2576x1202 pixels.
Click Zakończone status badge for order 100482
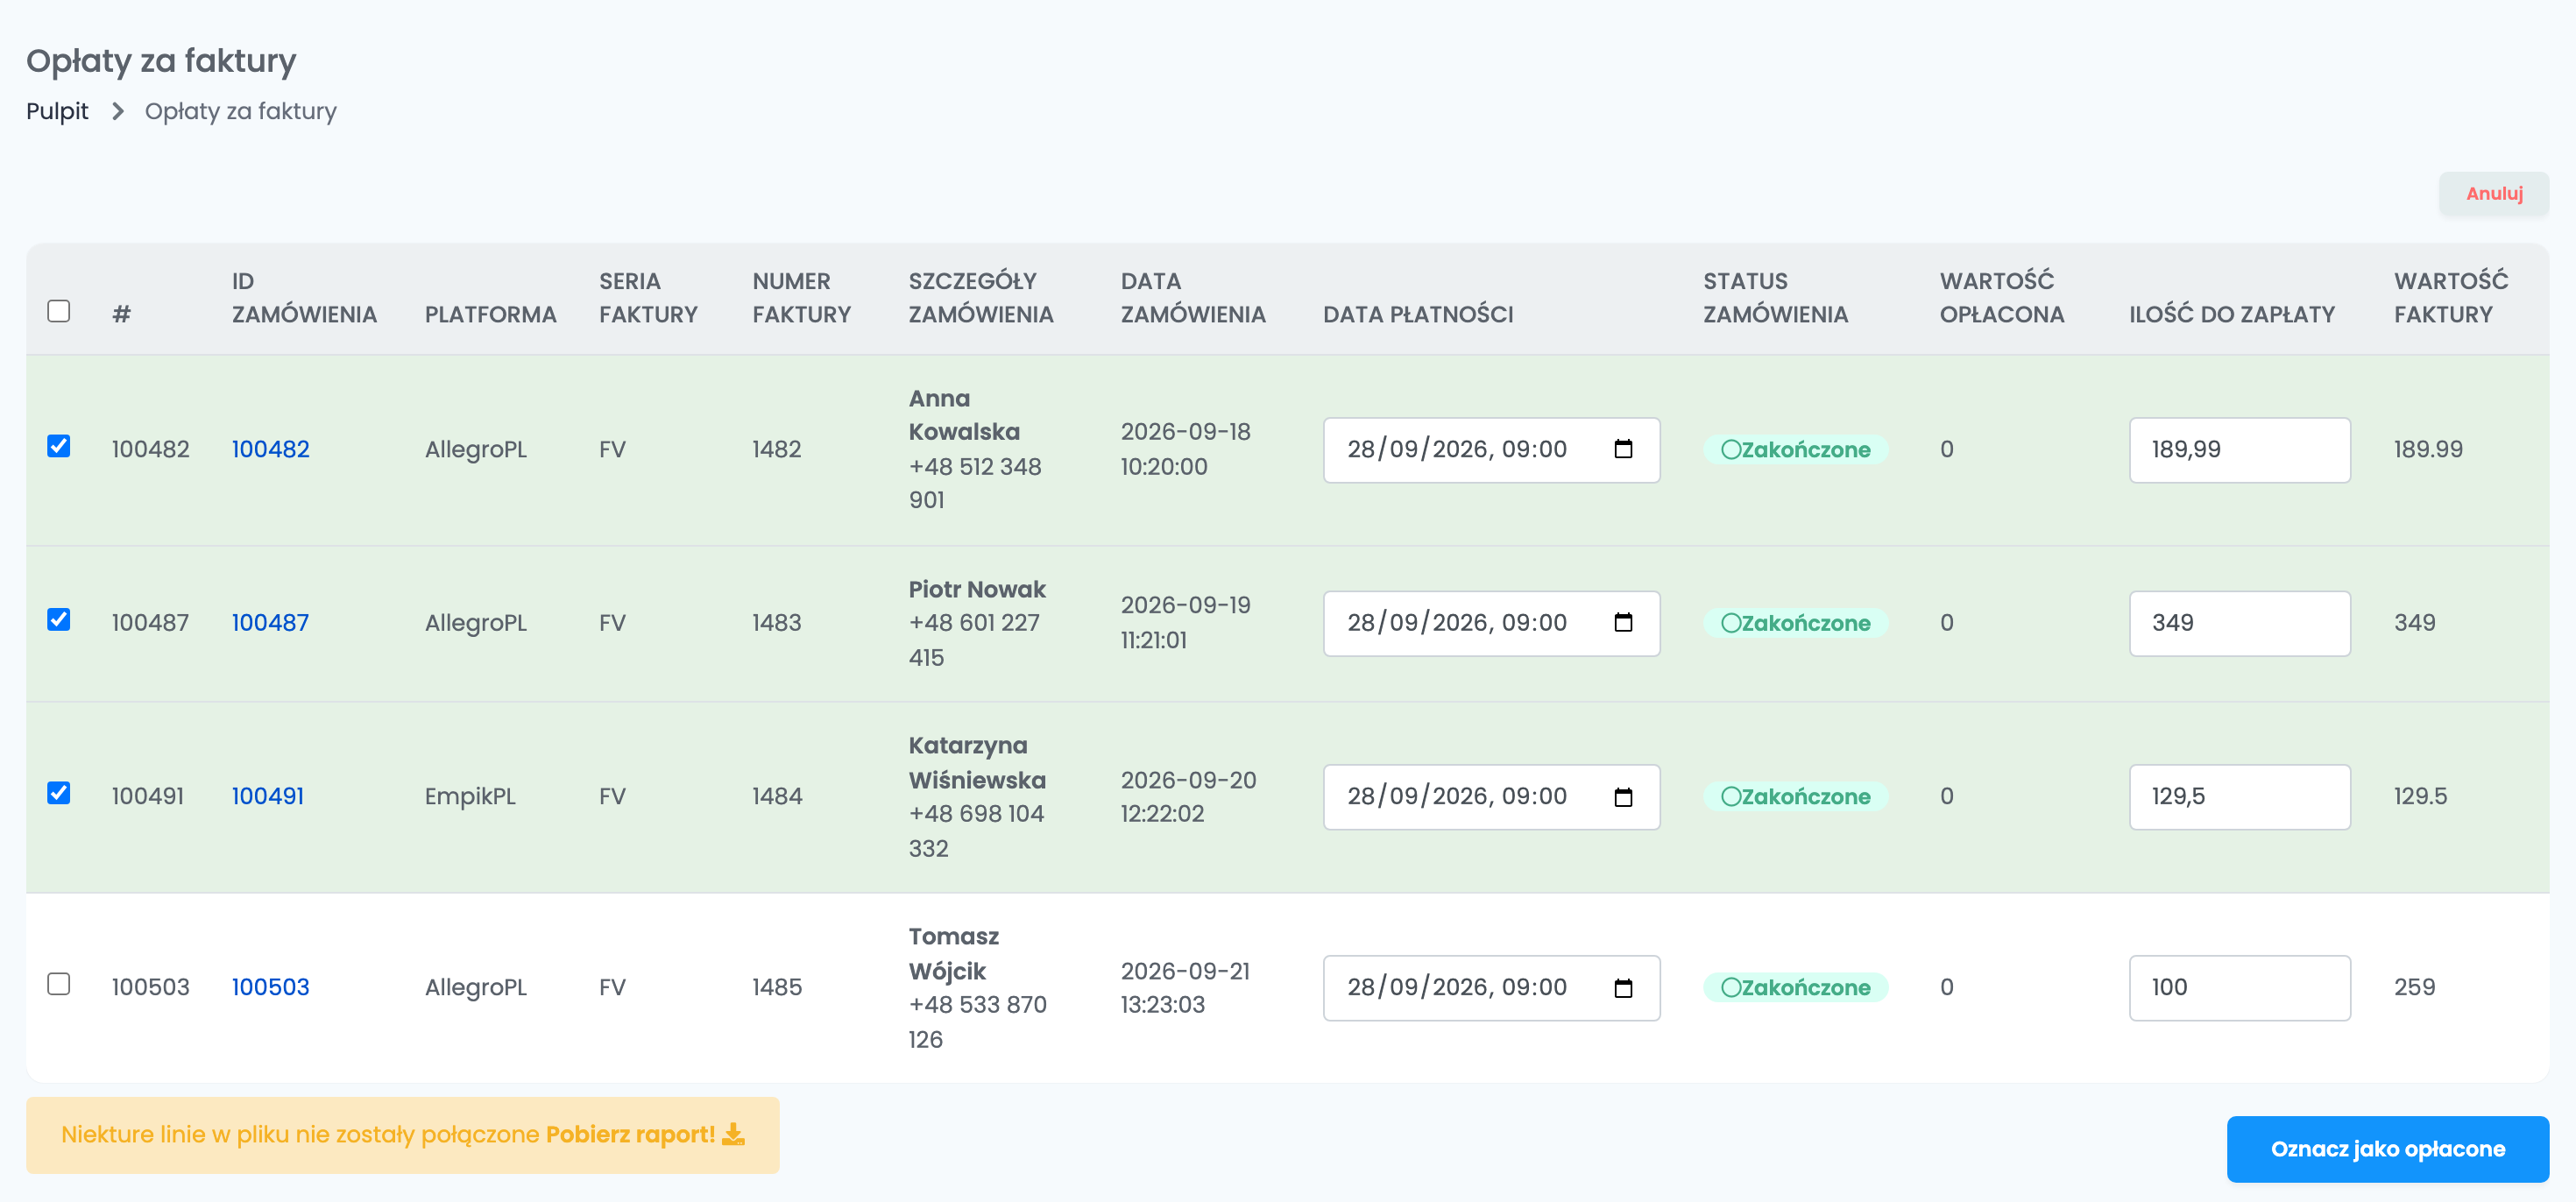[x=1795, y=449]
